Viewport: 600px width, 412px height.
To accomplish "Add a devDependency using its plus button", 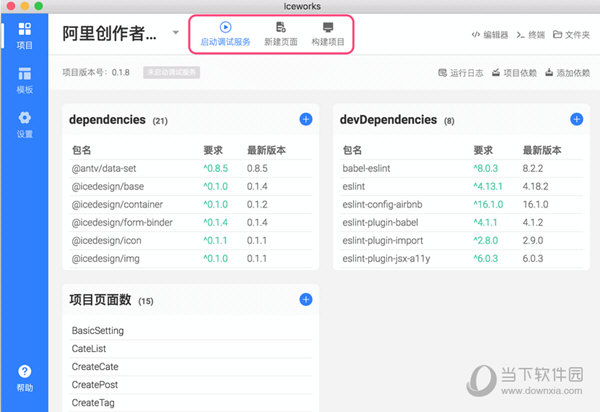I will click(x=577, y=119).
